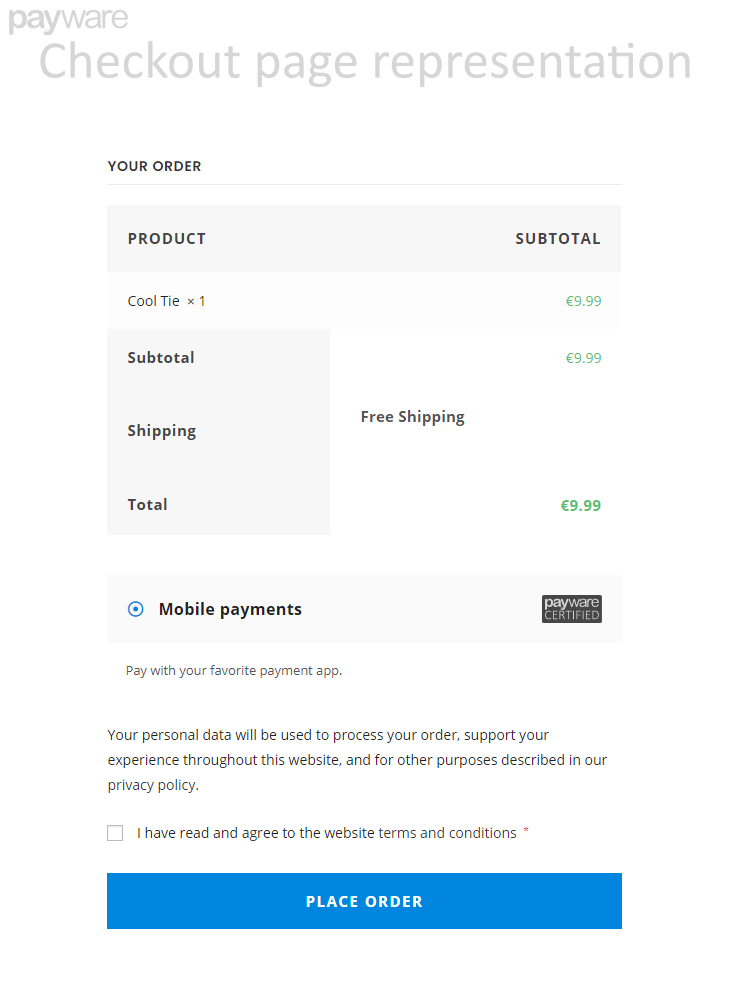730x985 pixels.
Task: Click the Cool Tie product row
Action: (364, 301)
